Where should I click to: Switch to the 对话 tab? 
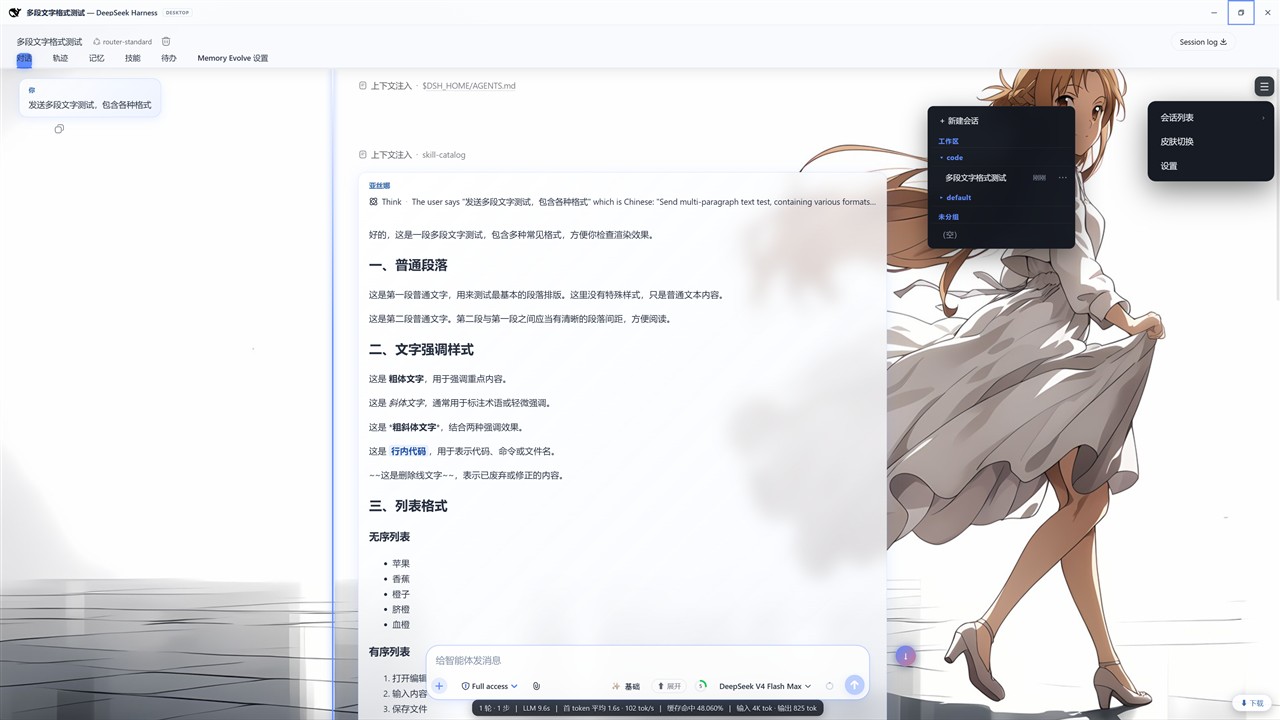coord(24,59)
